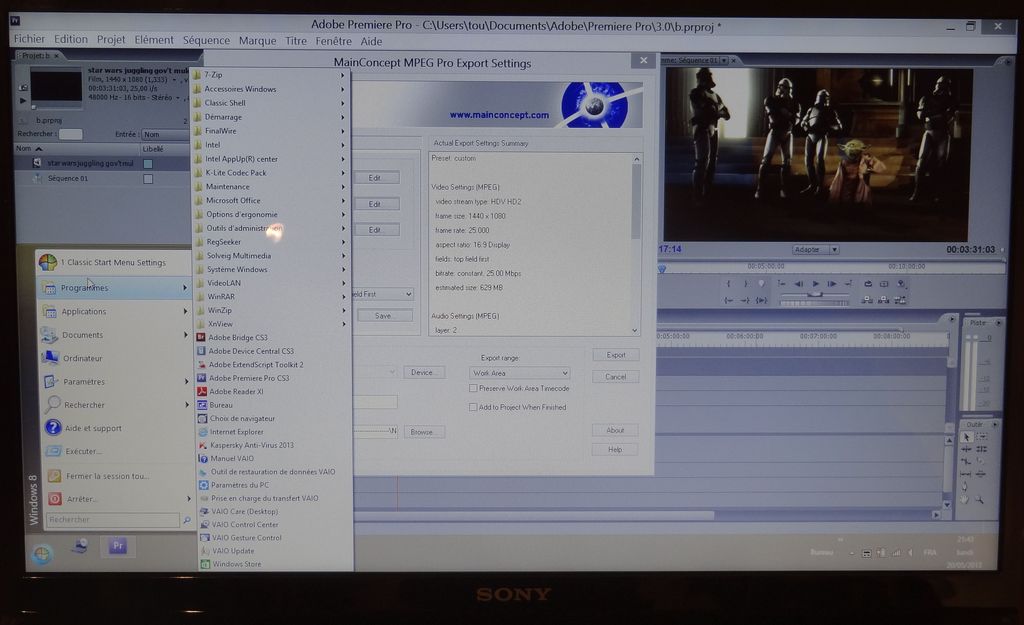Select the Hand tool
The height and width of the screenshot is (625, 1024).
point(965,500)
